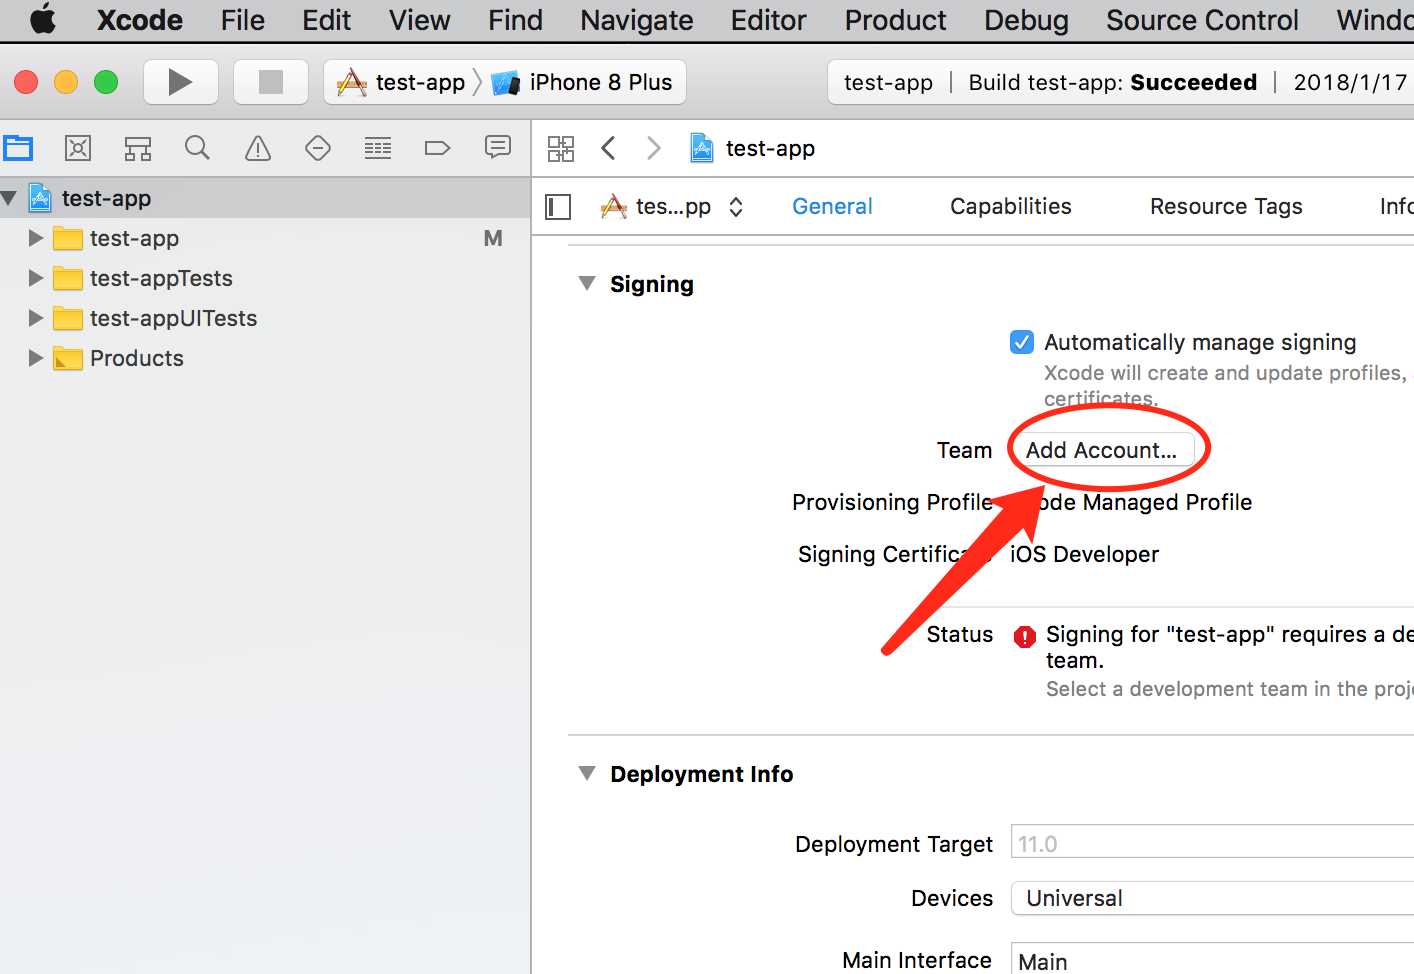1414x974 pixels.
Task: Choose the iPhone 8 Plus destination
Action: point(583,82)
